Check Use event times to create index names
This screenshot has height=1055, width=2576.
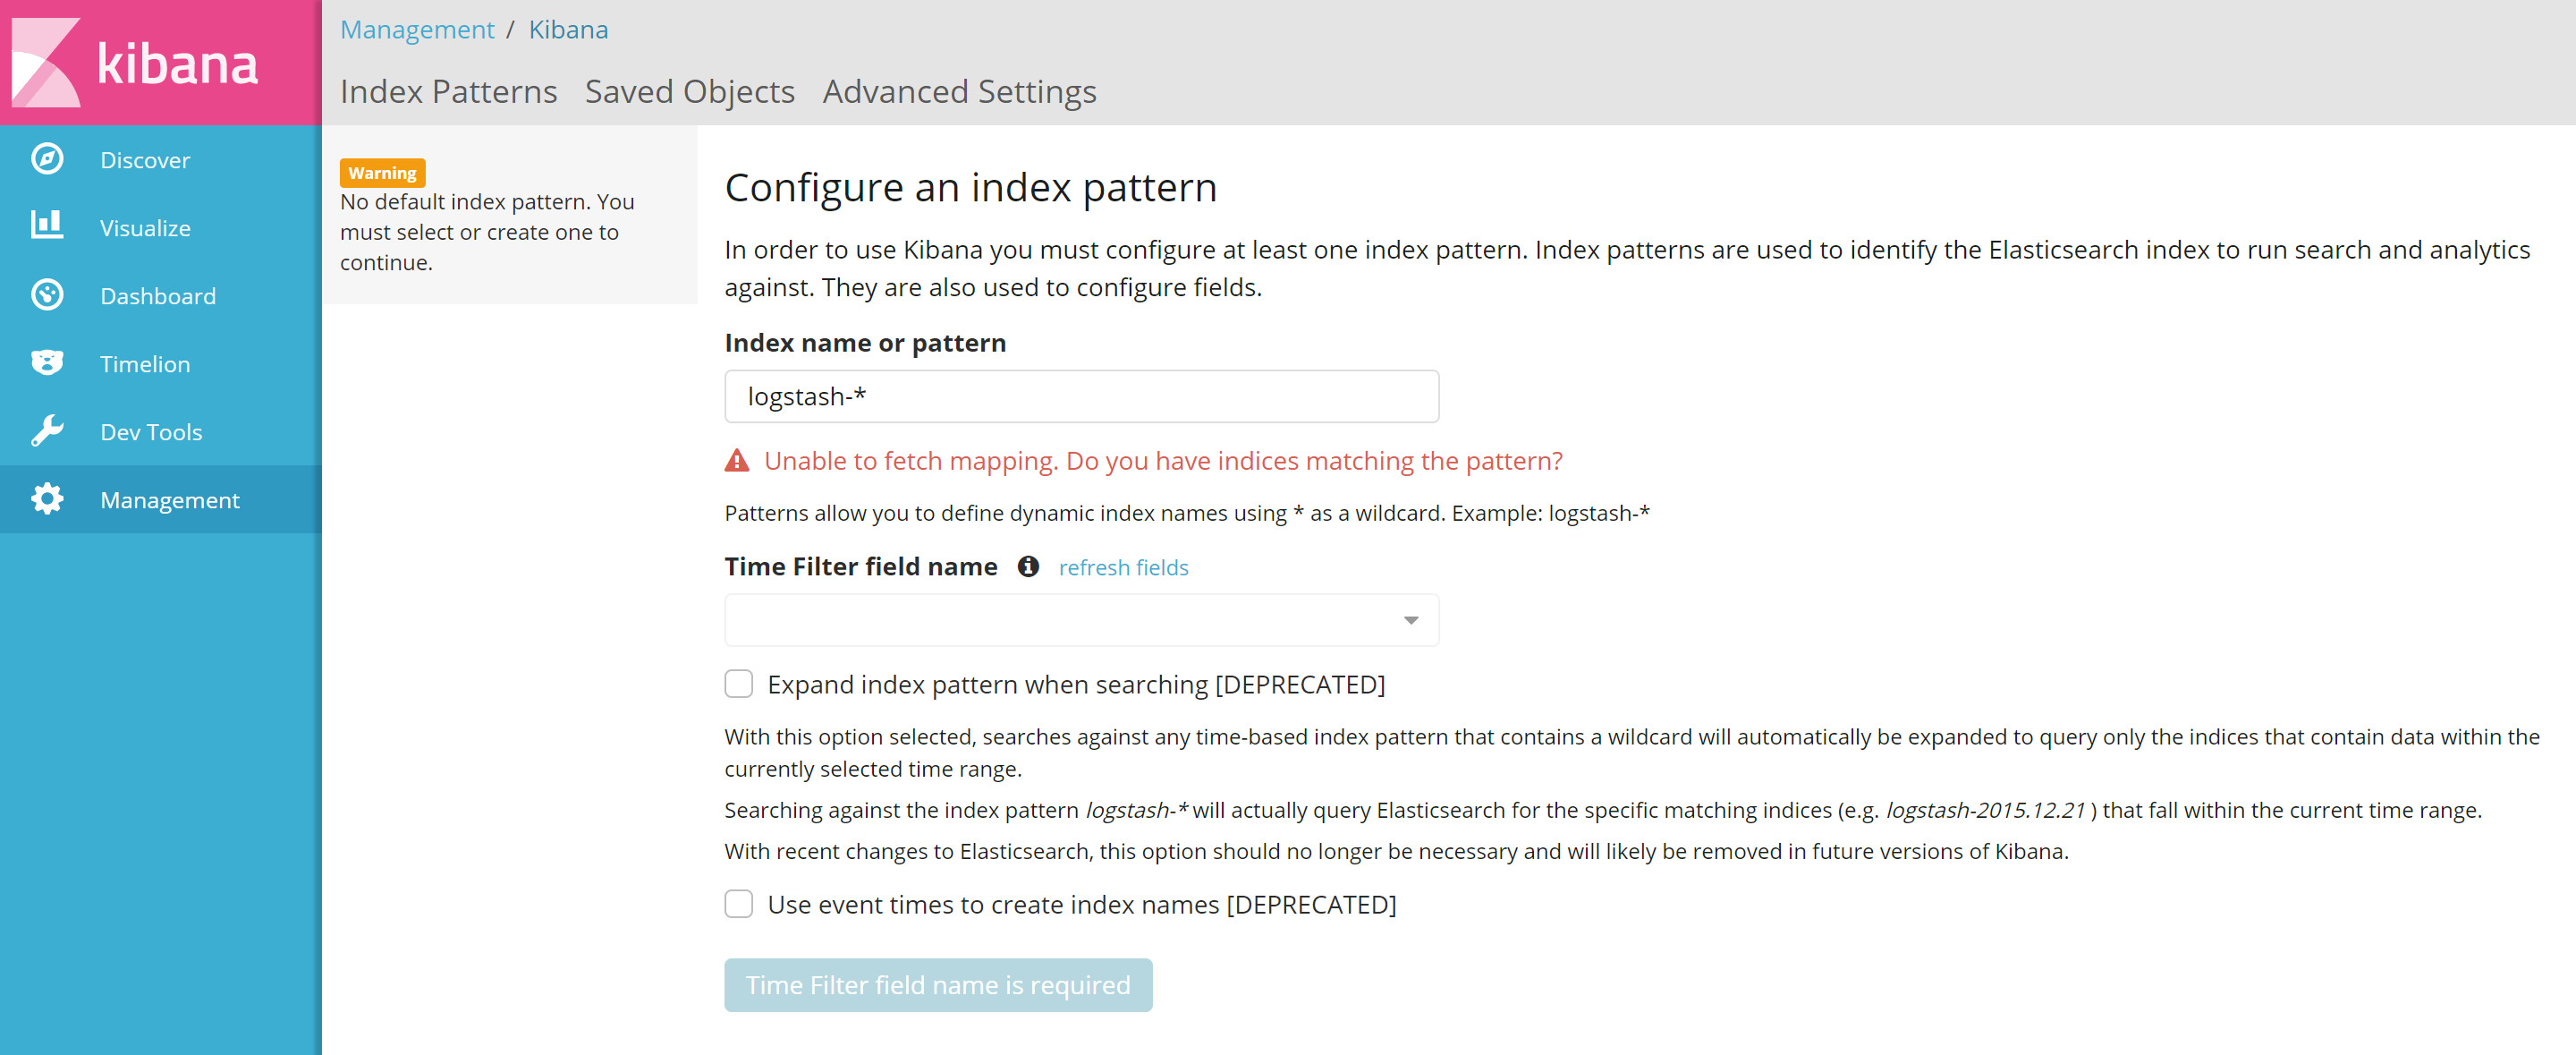(739, 903)
